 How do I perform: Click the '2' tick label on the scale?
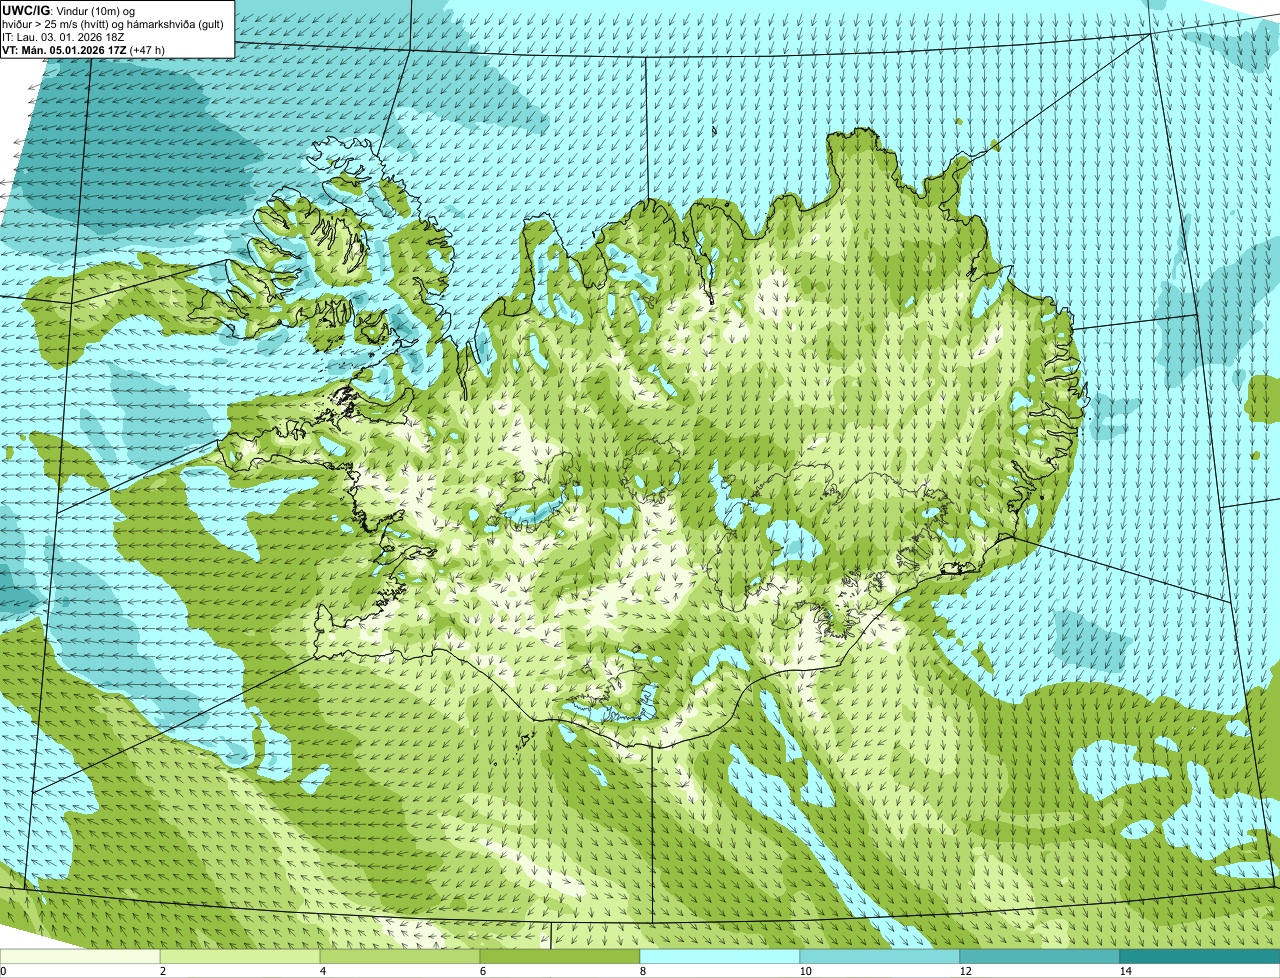(162, 971)
